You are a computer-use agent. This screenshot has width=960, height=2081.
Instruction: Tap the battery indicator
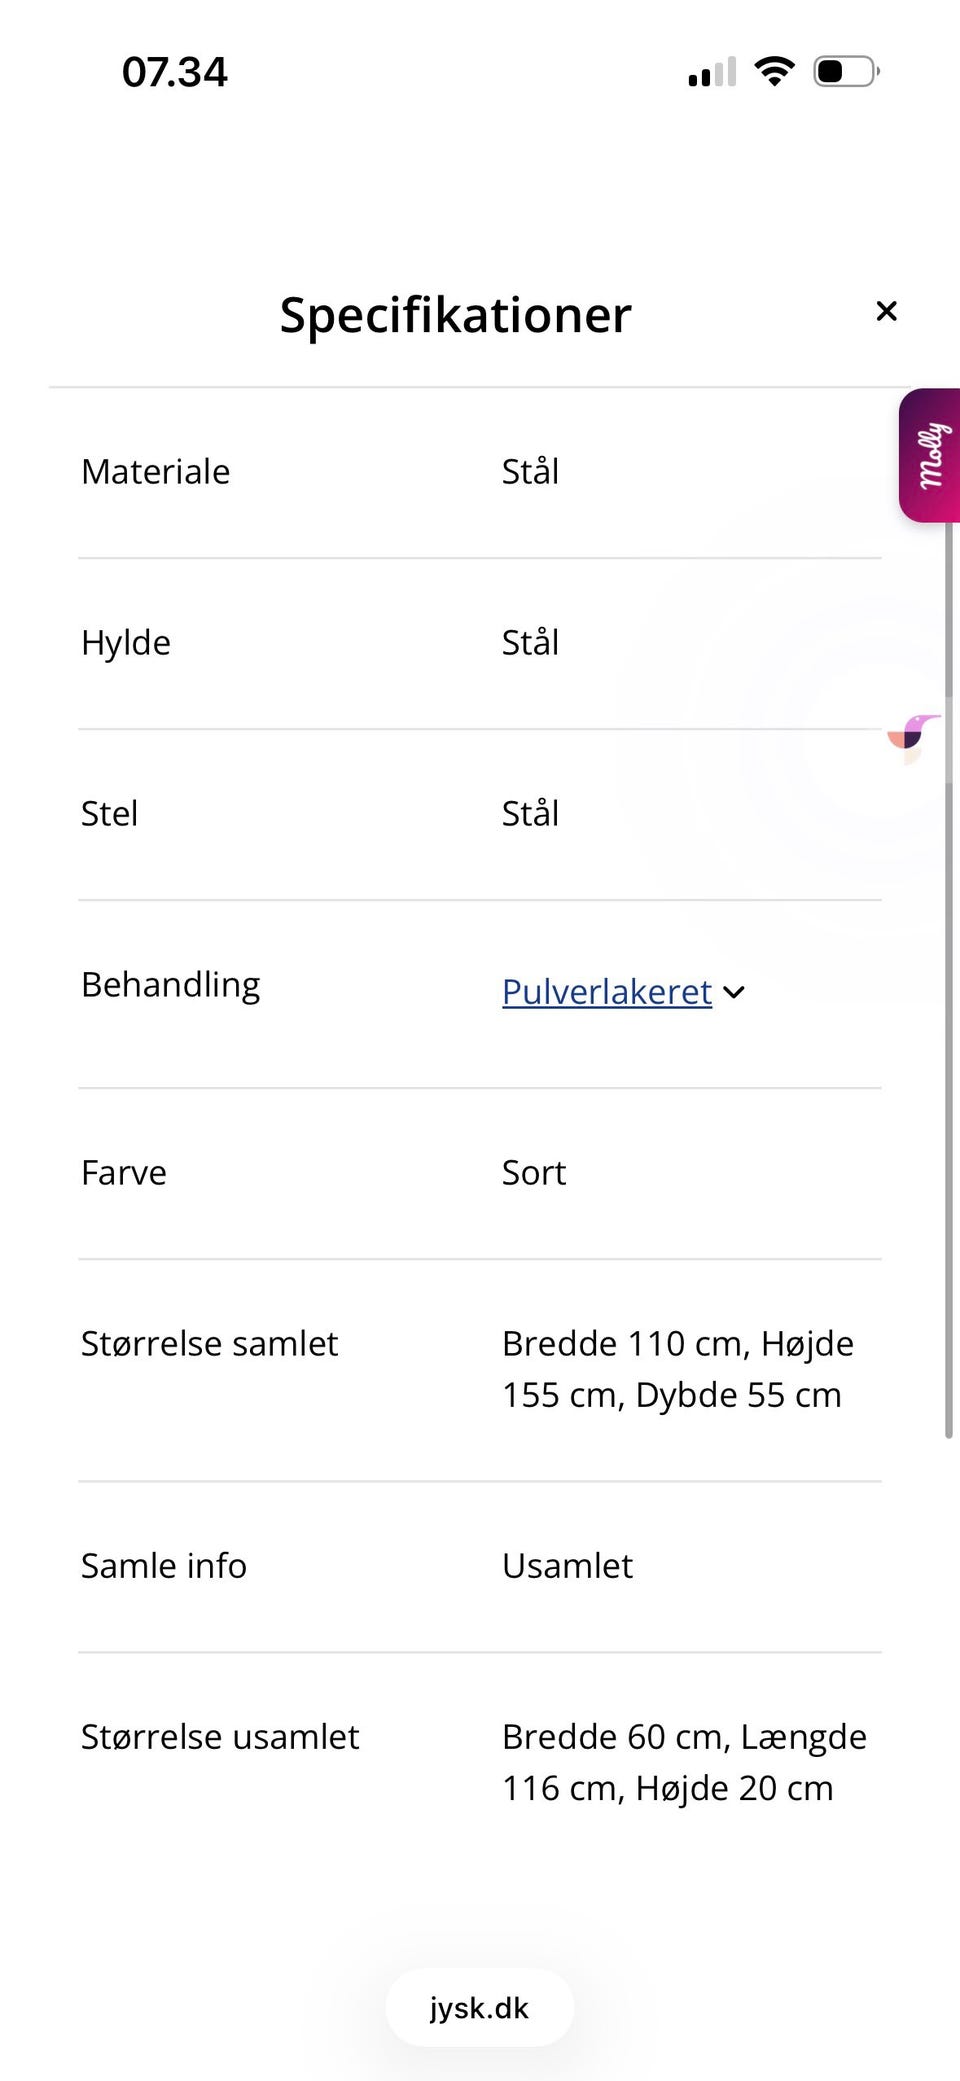(x=845, y=70)
